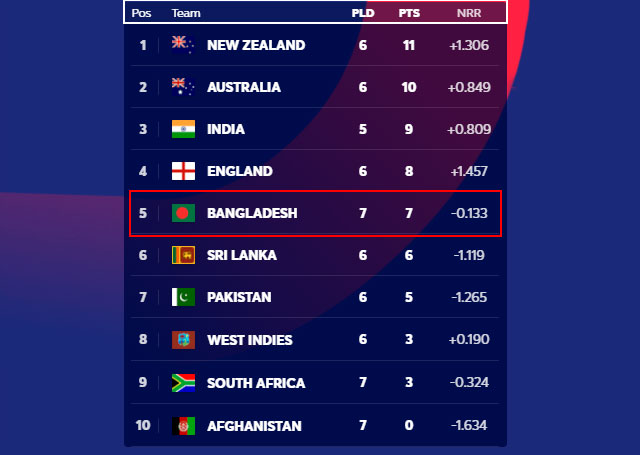Click the Afghanistan flag icon

click(183, 426)
